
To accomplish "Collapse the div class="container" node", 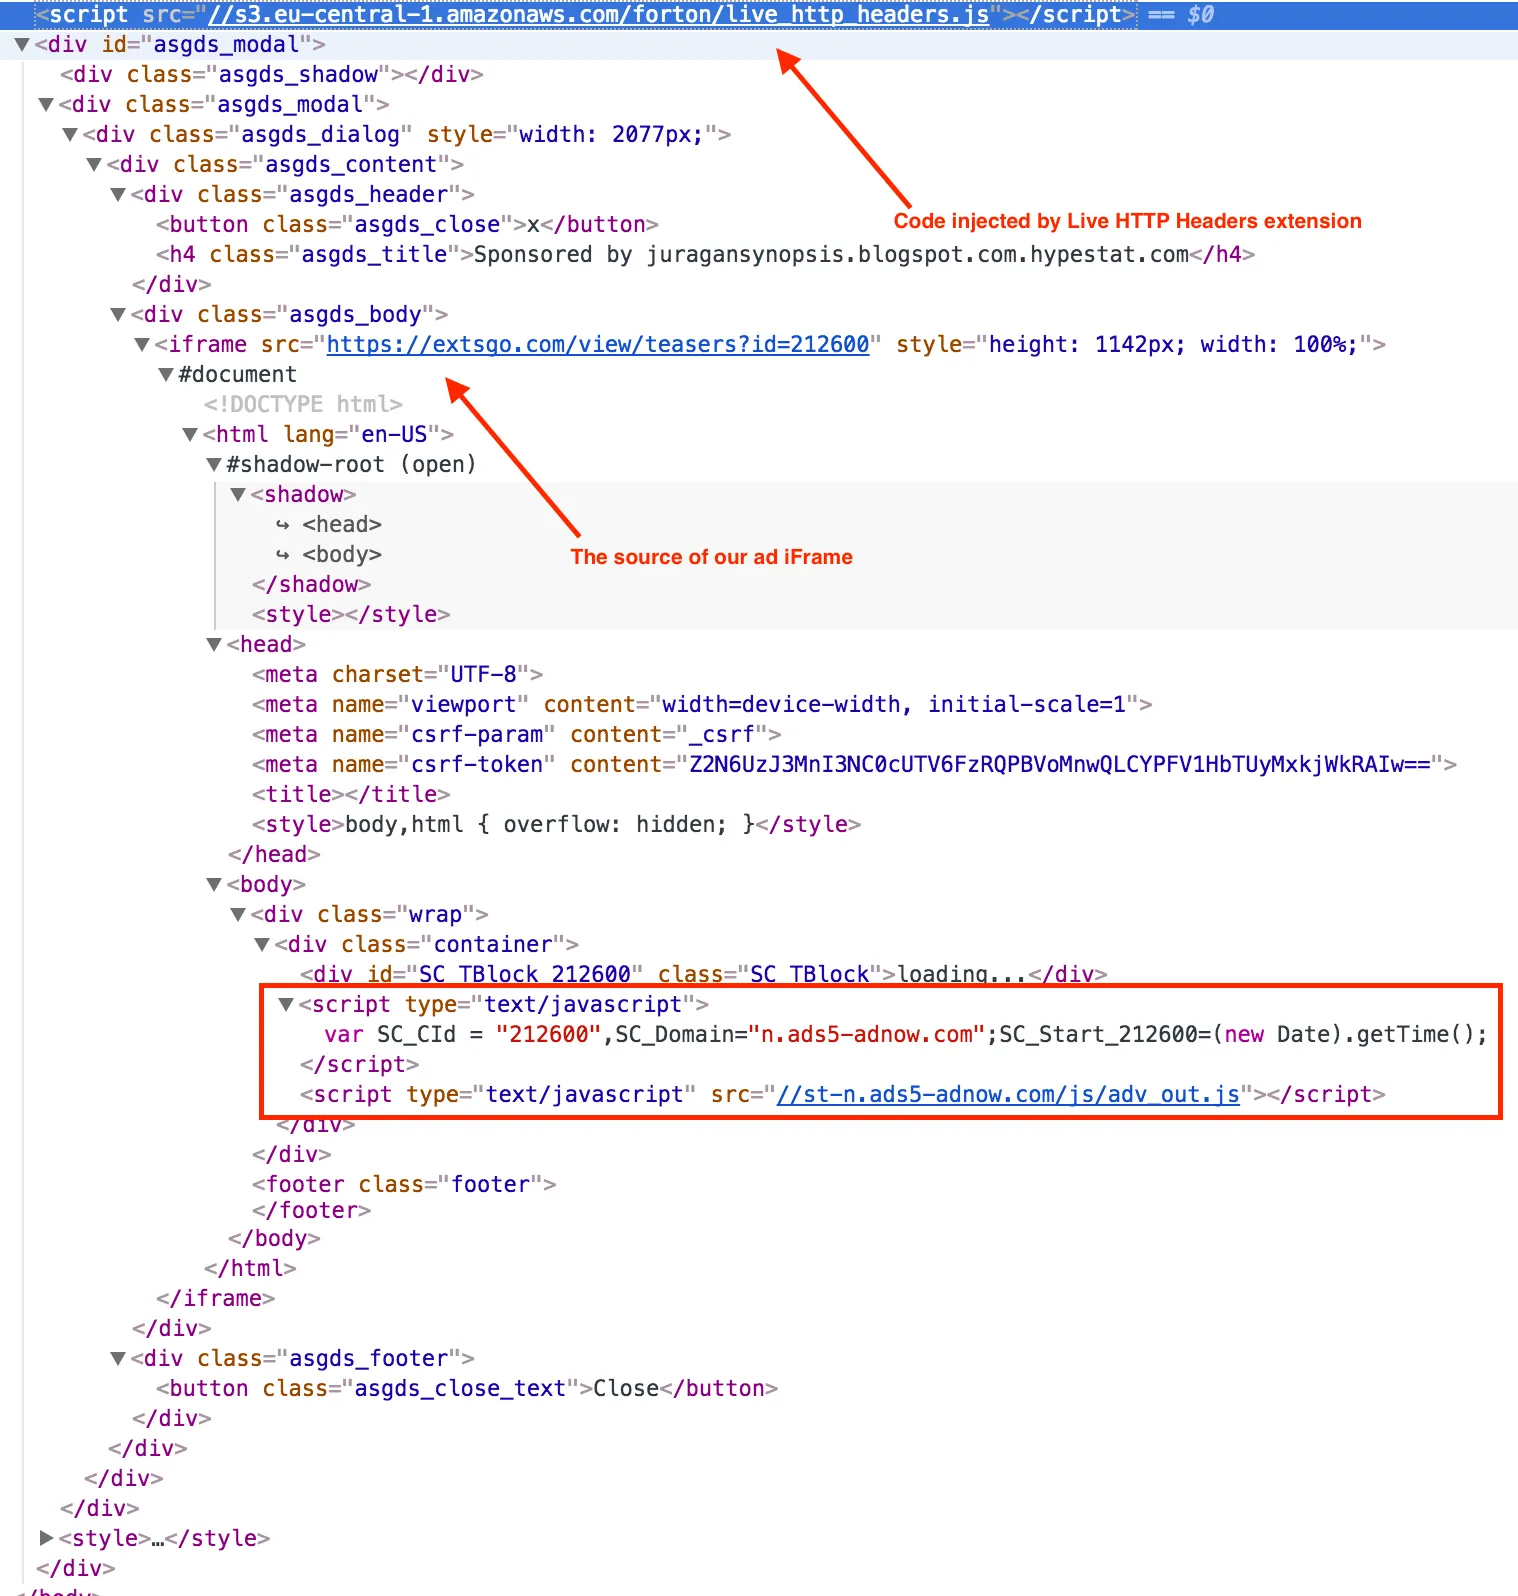I will click(262, 945).
